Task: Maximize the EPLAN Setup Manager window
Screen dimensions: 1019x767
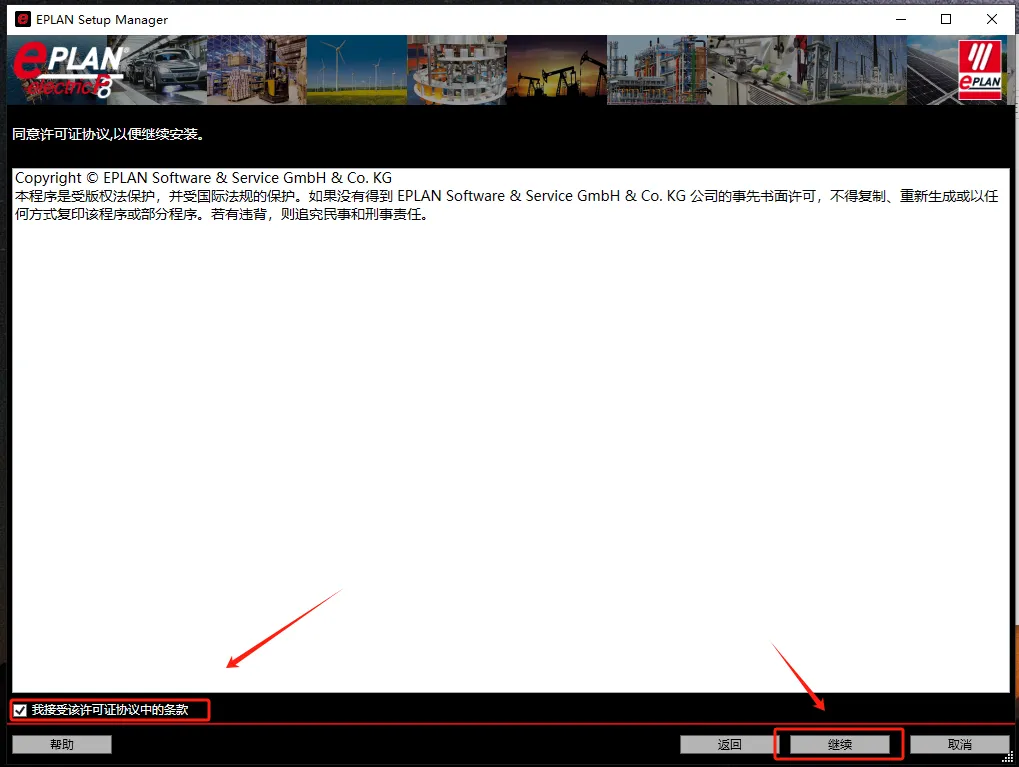Action: tap(946, 19)
